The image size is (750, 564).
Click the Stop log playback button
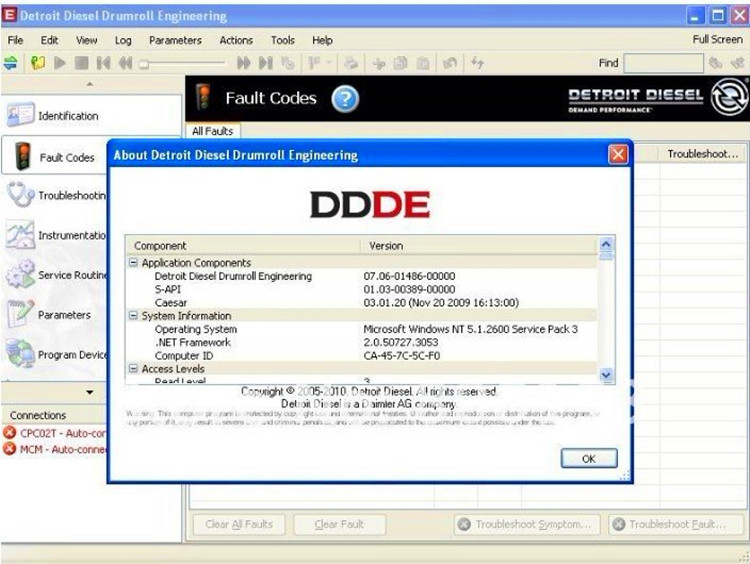tap(81, 63)
